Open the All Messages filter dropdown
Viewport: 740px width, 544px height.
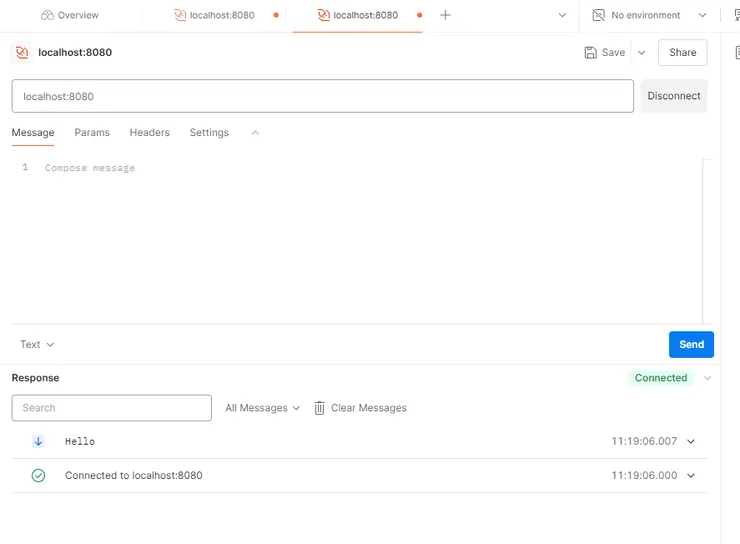coord(263,408)
